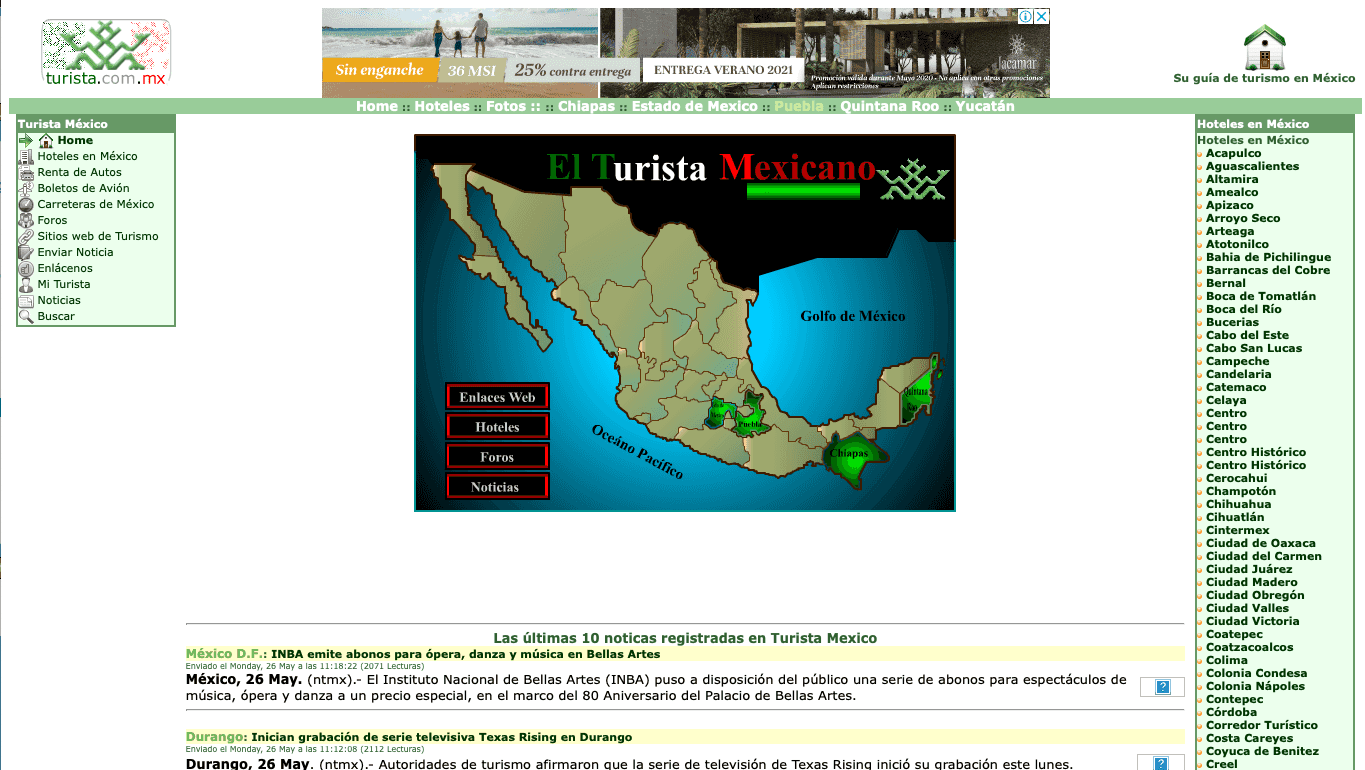
Task: Select the compass icon for Carreteras de México
Action: tap(26, 203)
